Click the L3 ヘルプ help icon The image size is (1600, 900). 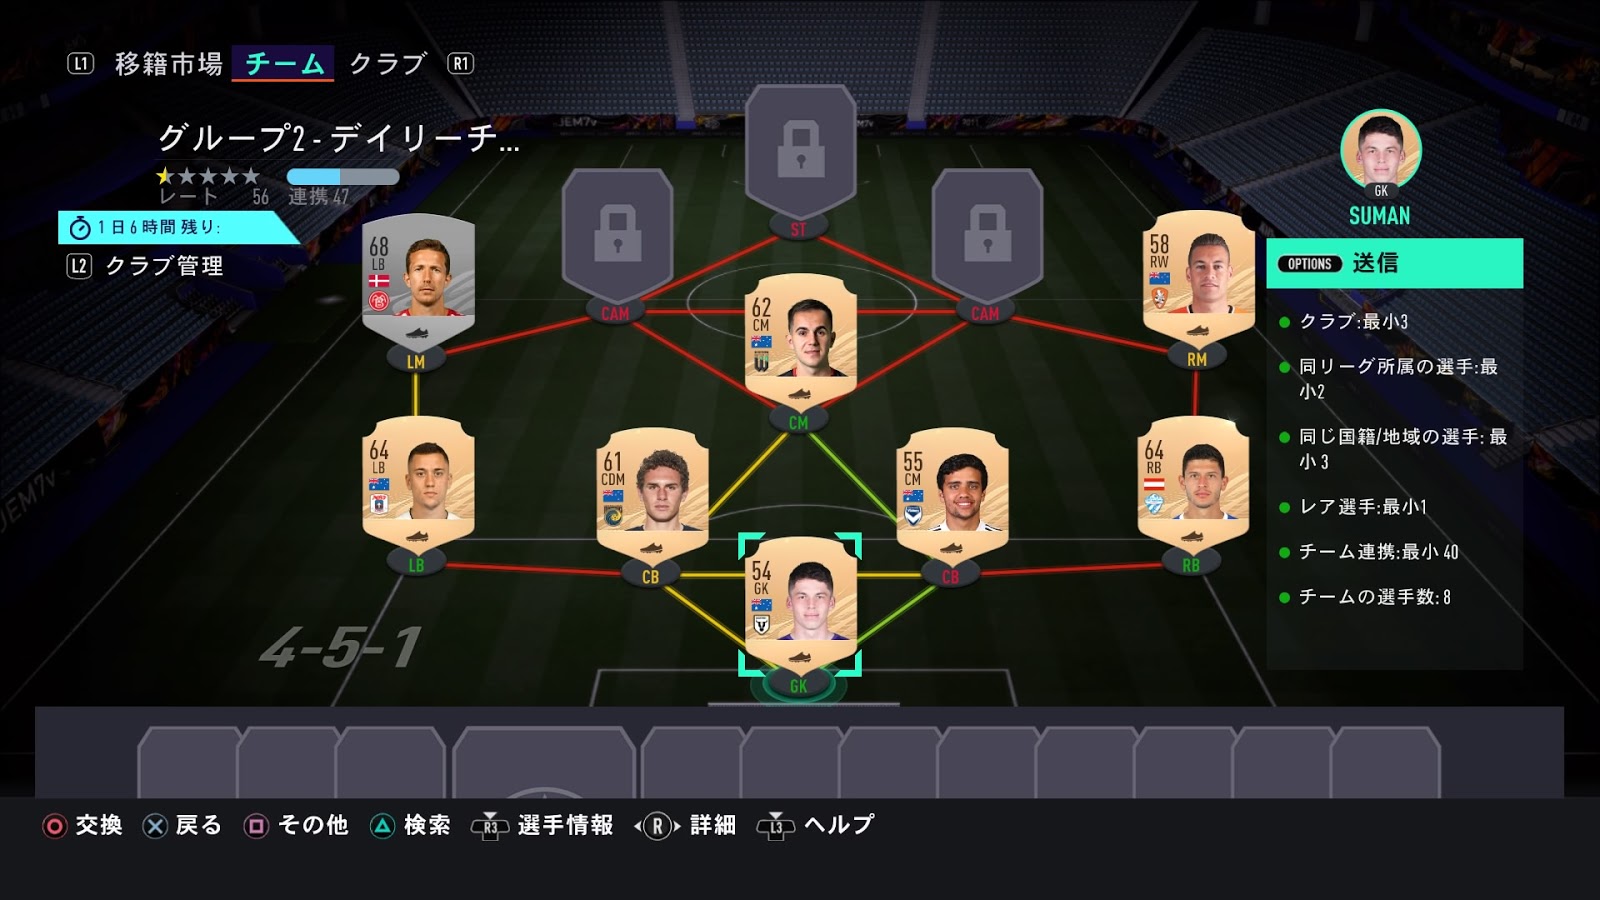click(776, 826)
